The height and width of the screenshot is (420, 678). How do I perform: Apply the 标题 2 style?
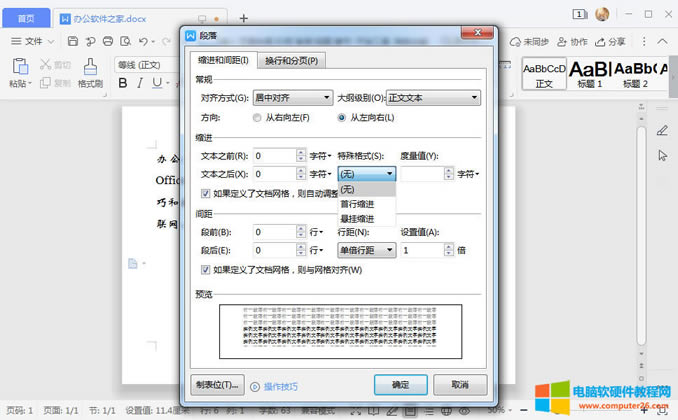[635, 74]
